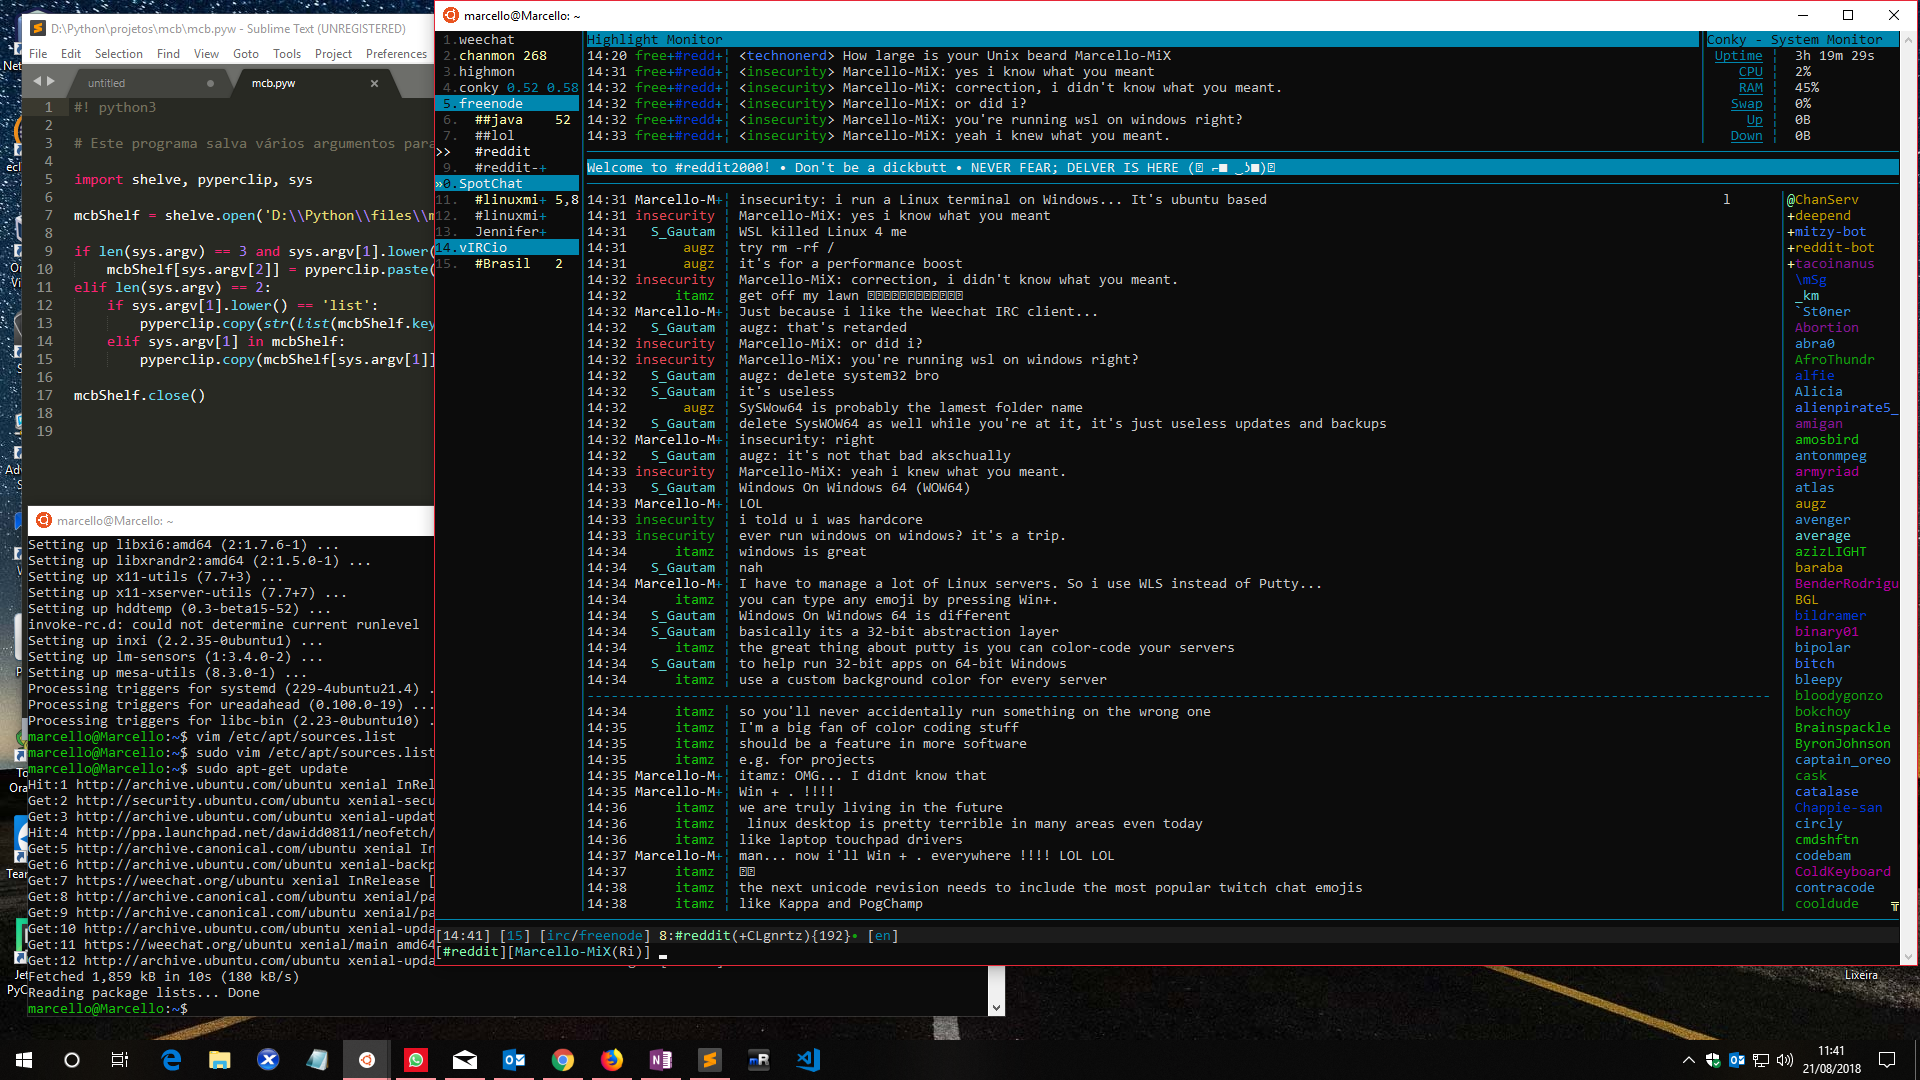Screen dimensions: 1920x1080
Task: Open Selection menu in Sublime Text
Action: (119, 54)
